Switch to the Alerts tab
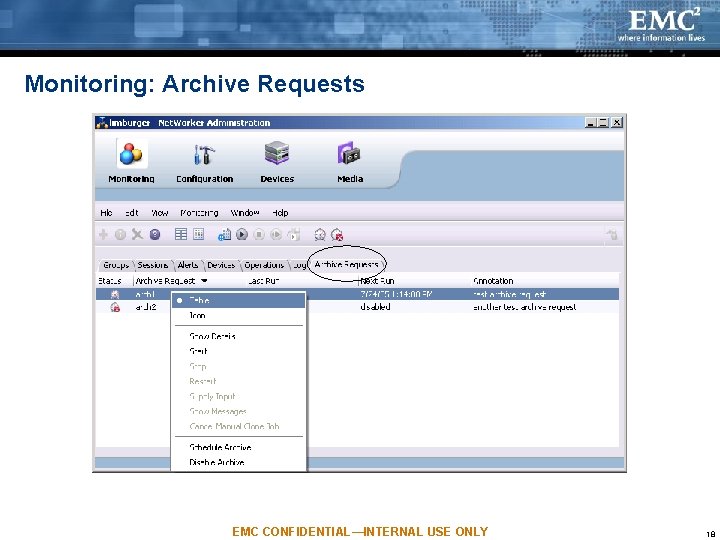 point(188,265)
